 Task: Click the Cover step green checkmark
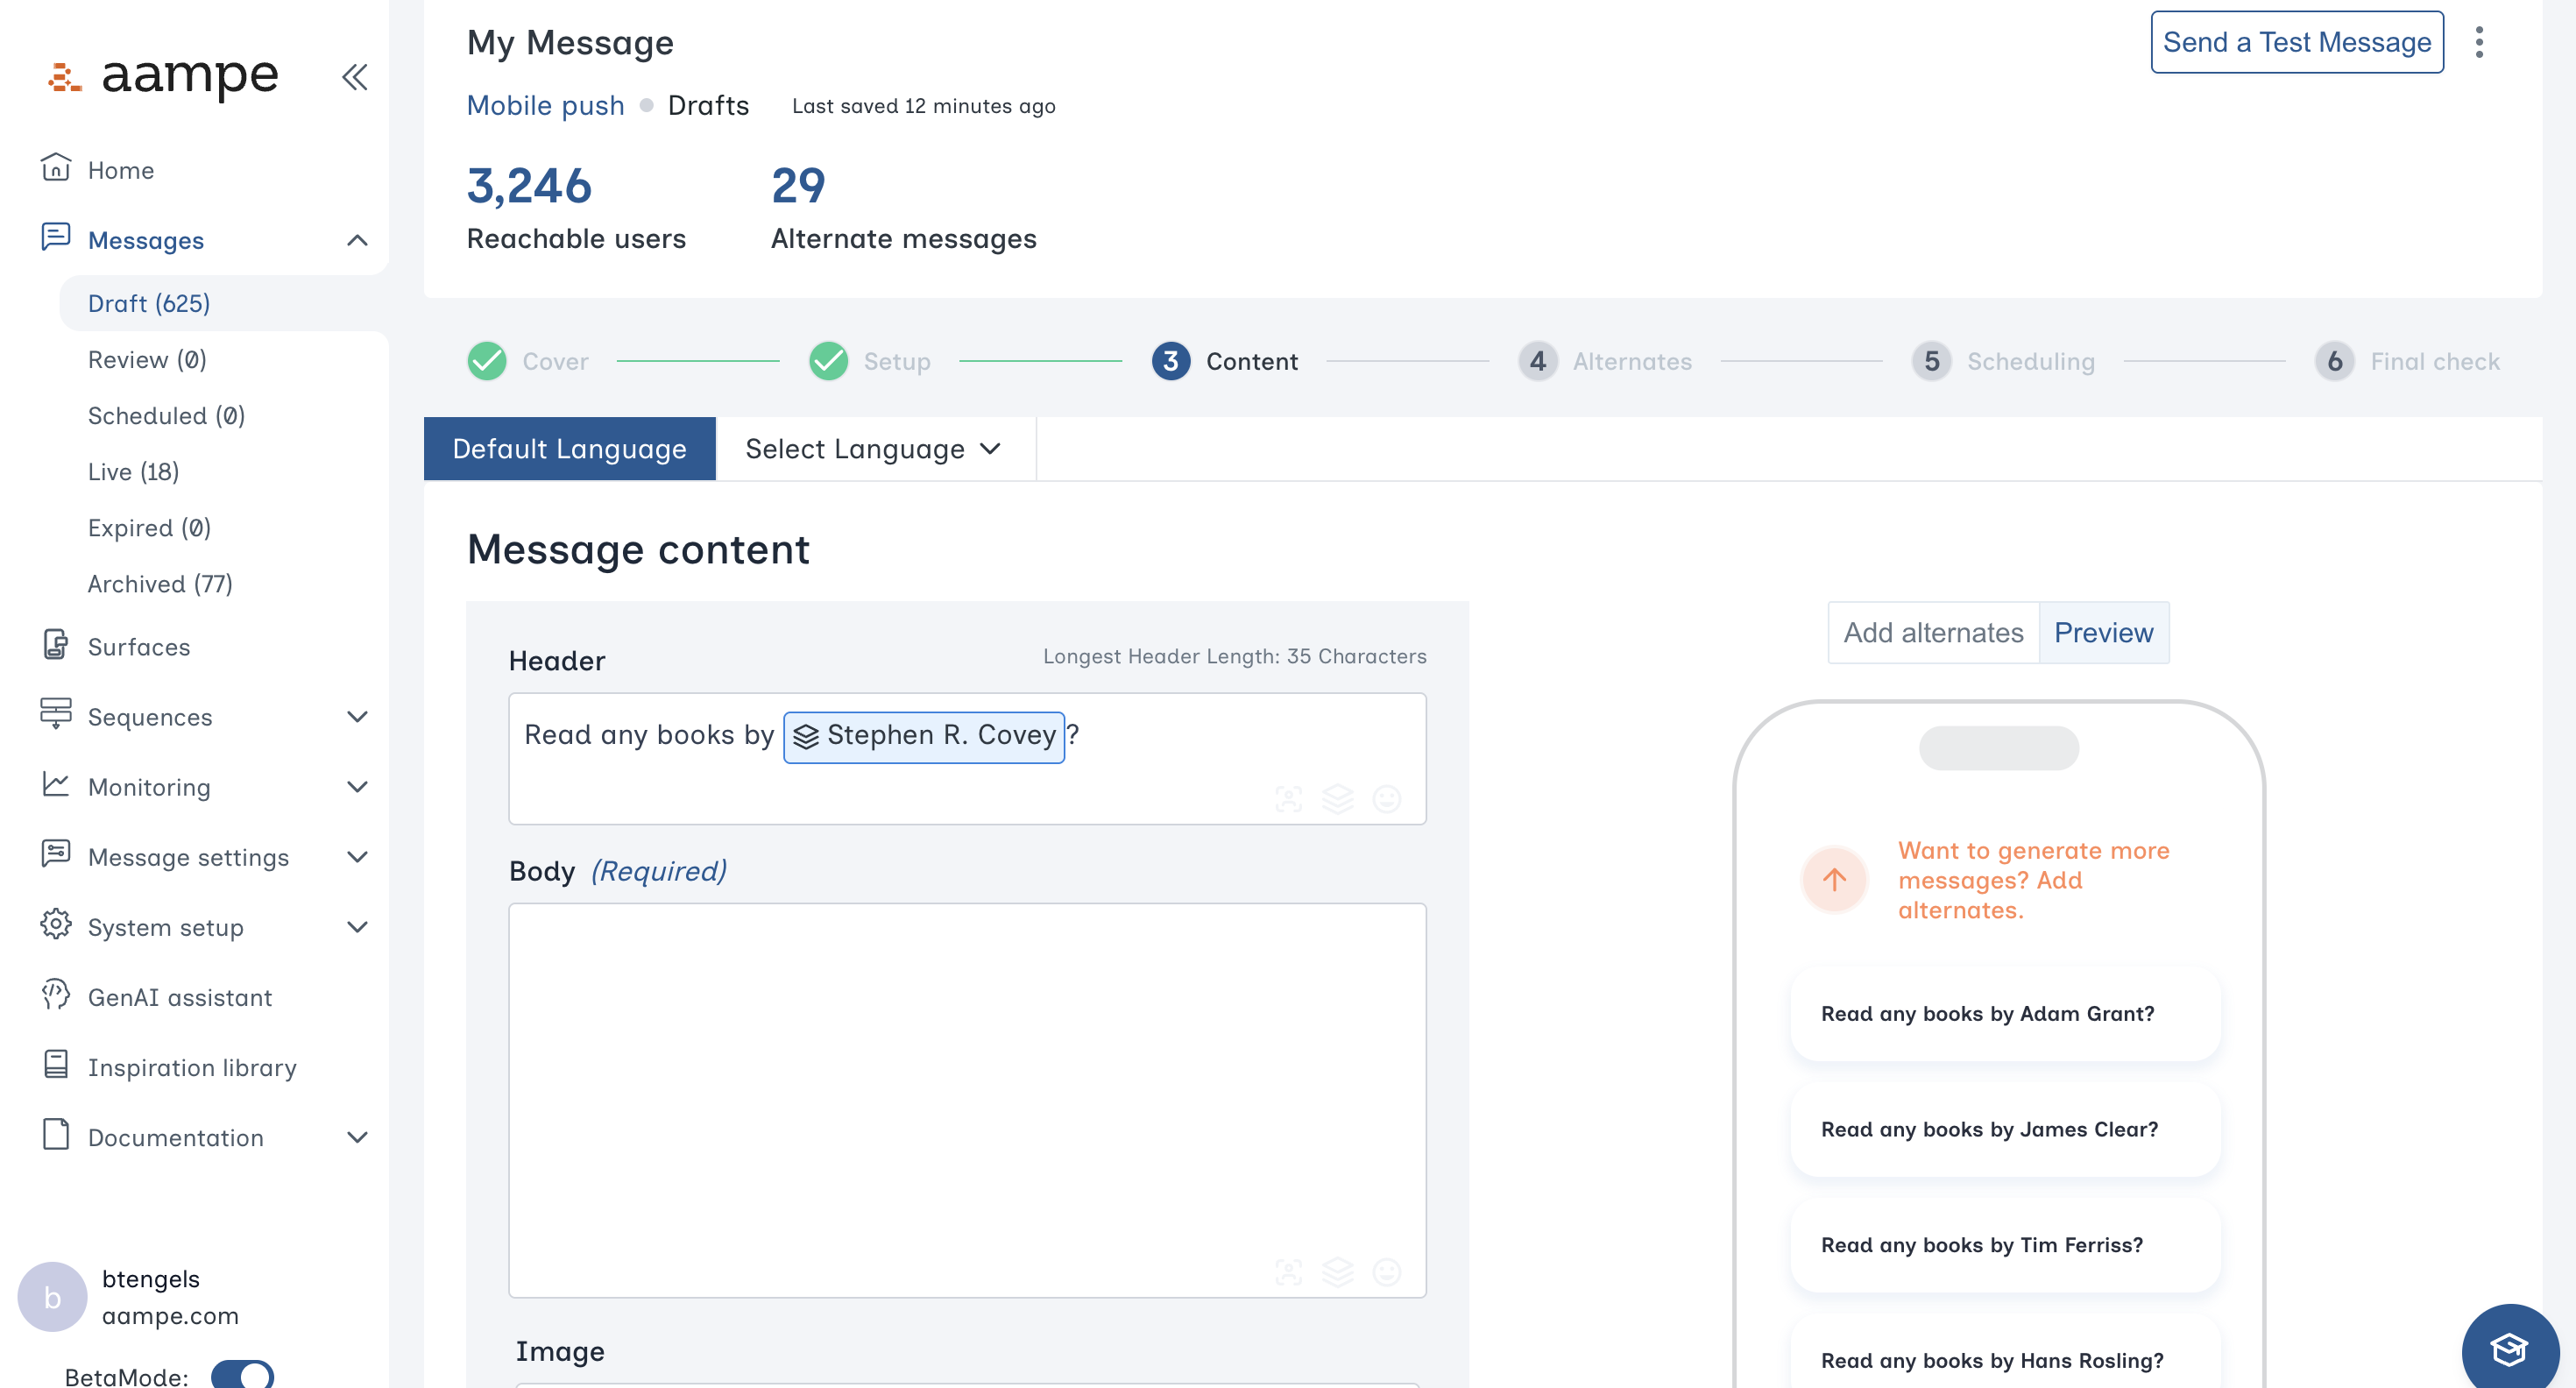click(x=487, y=361)
